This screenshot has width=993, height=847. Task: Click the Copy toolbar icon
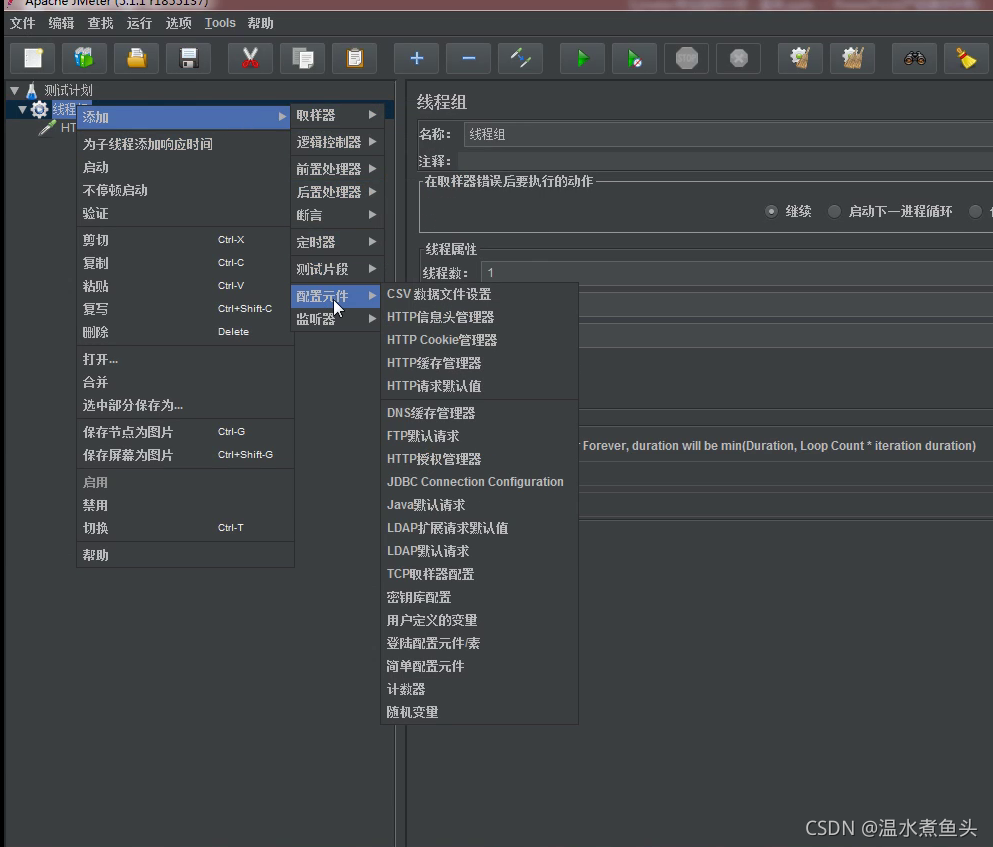303,58
